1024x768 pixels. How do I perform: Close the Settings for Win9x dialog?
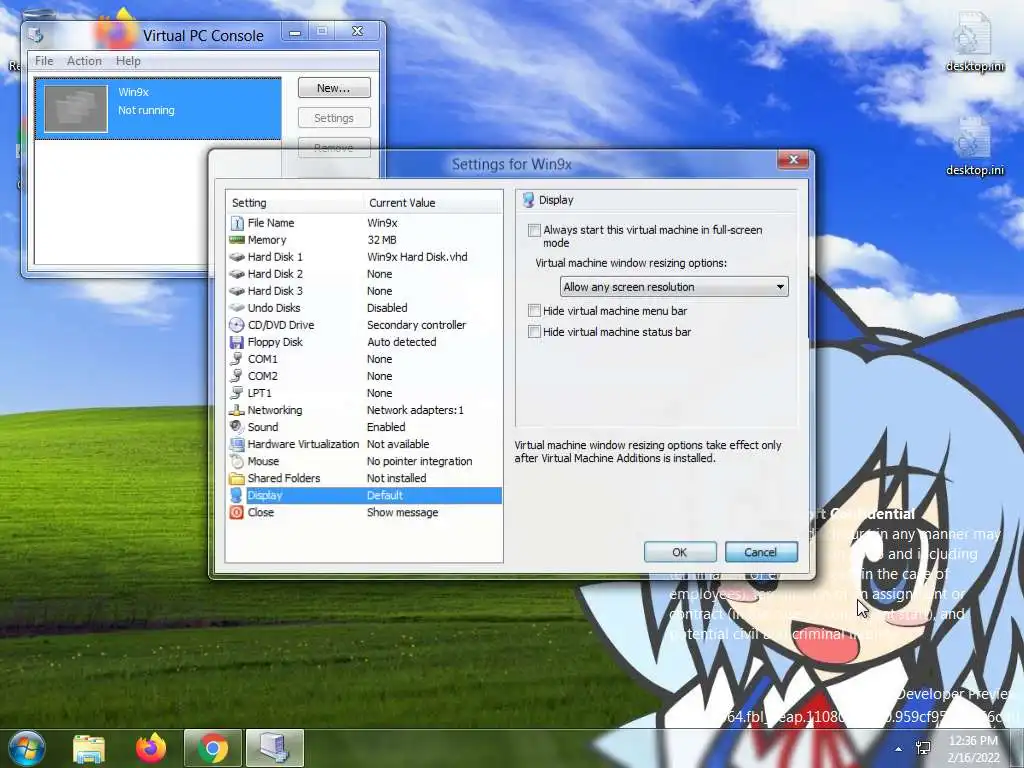click(x=793, y=159)
